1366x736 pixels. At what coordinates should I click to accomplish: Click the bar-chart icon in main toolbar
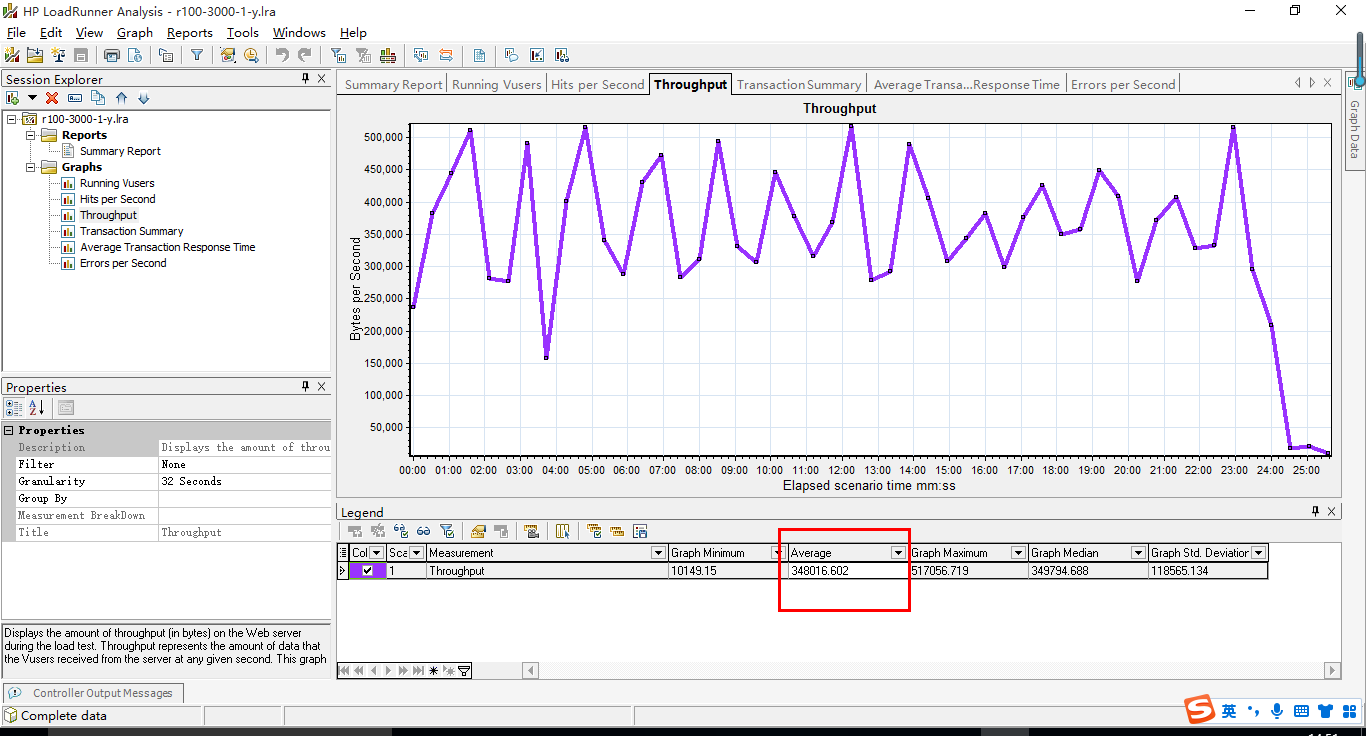(x=387, y=55)
